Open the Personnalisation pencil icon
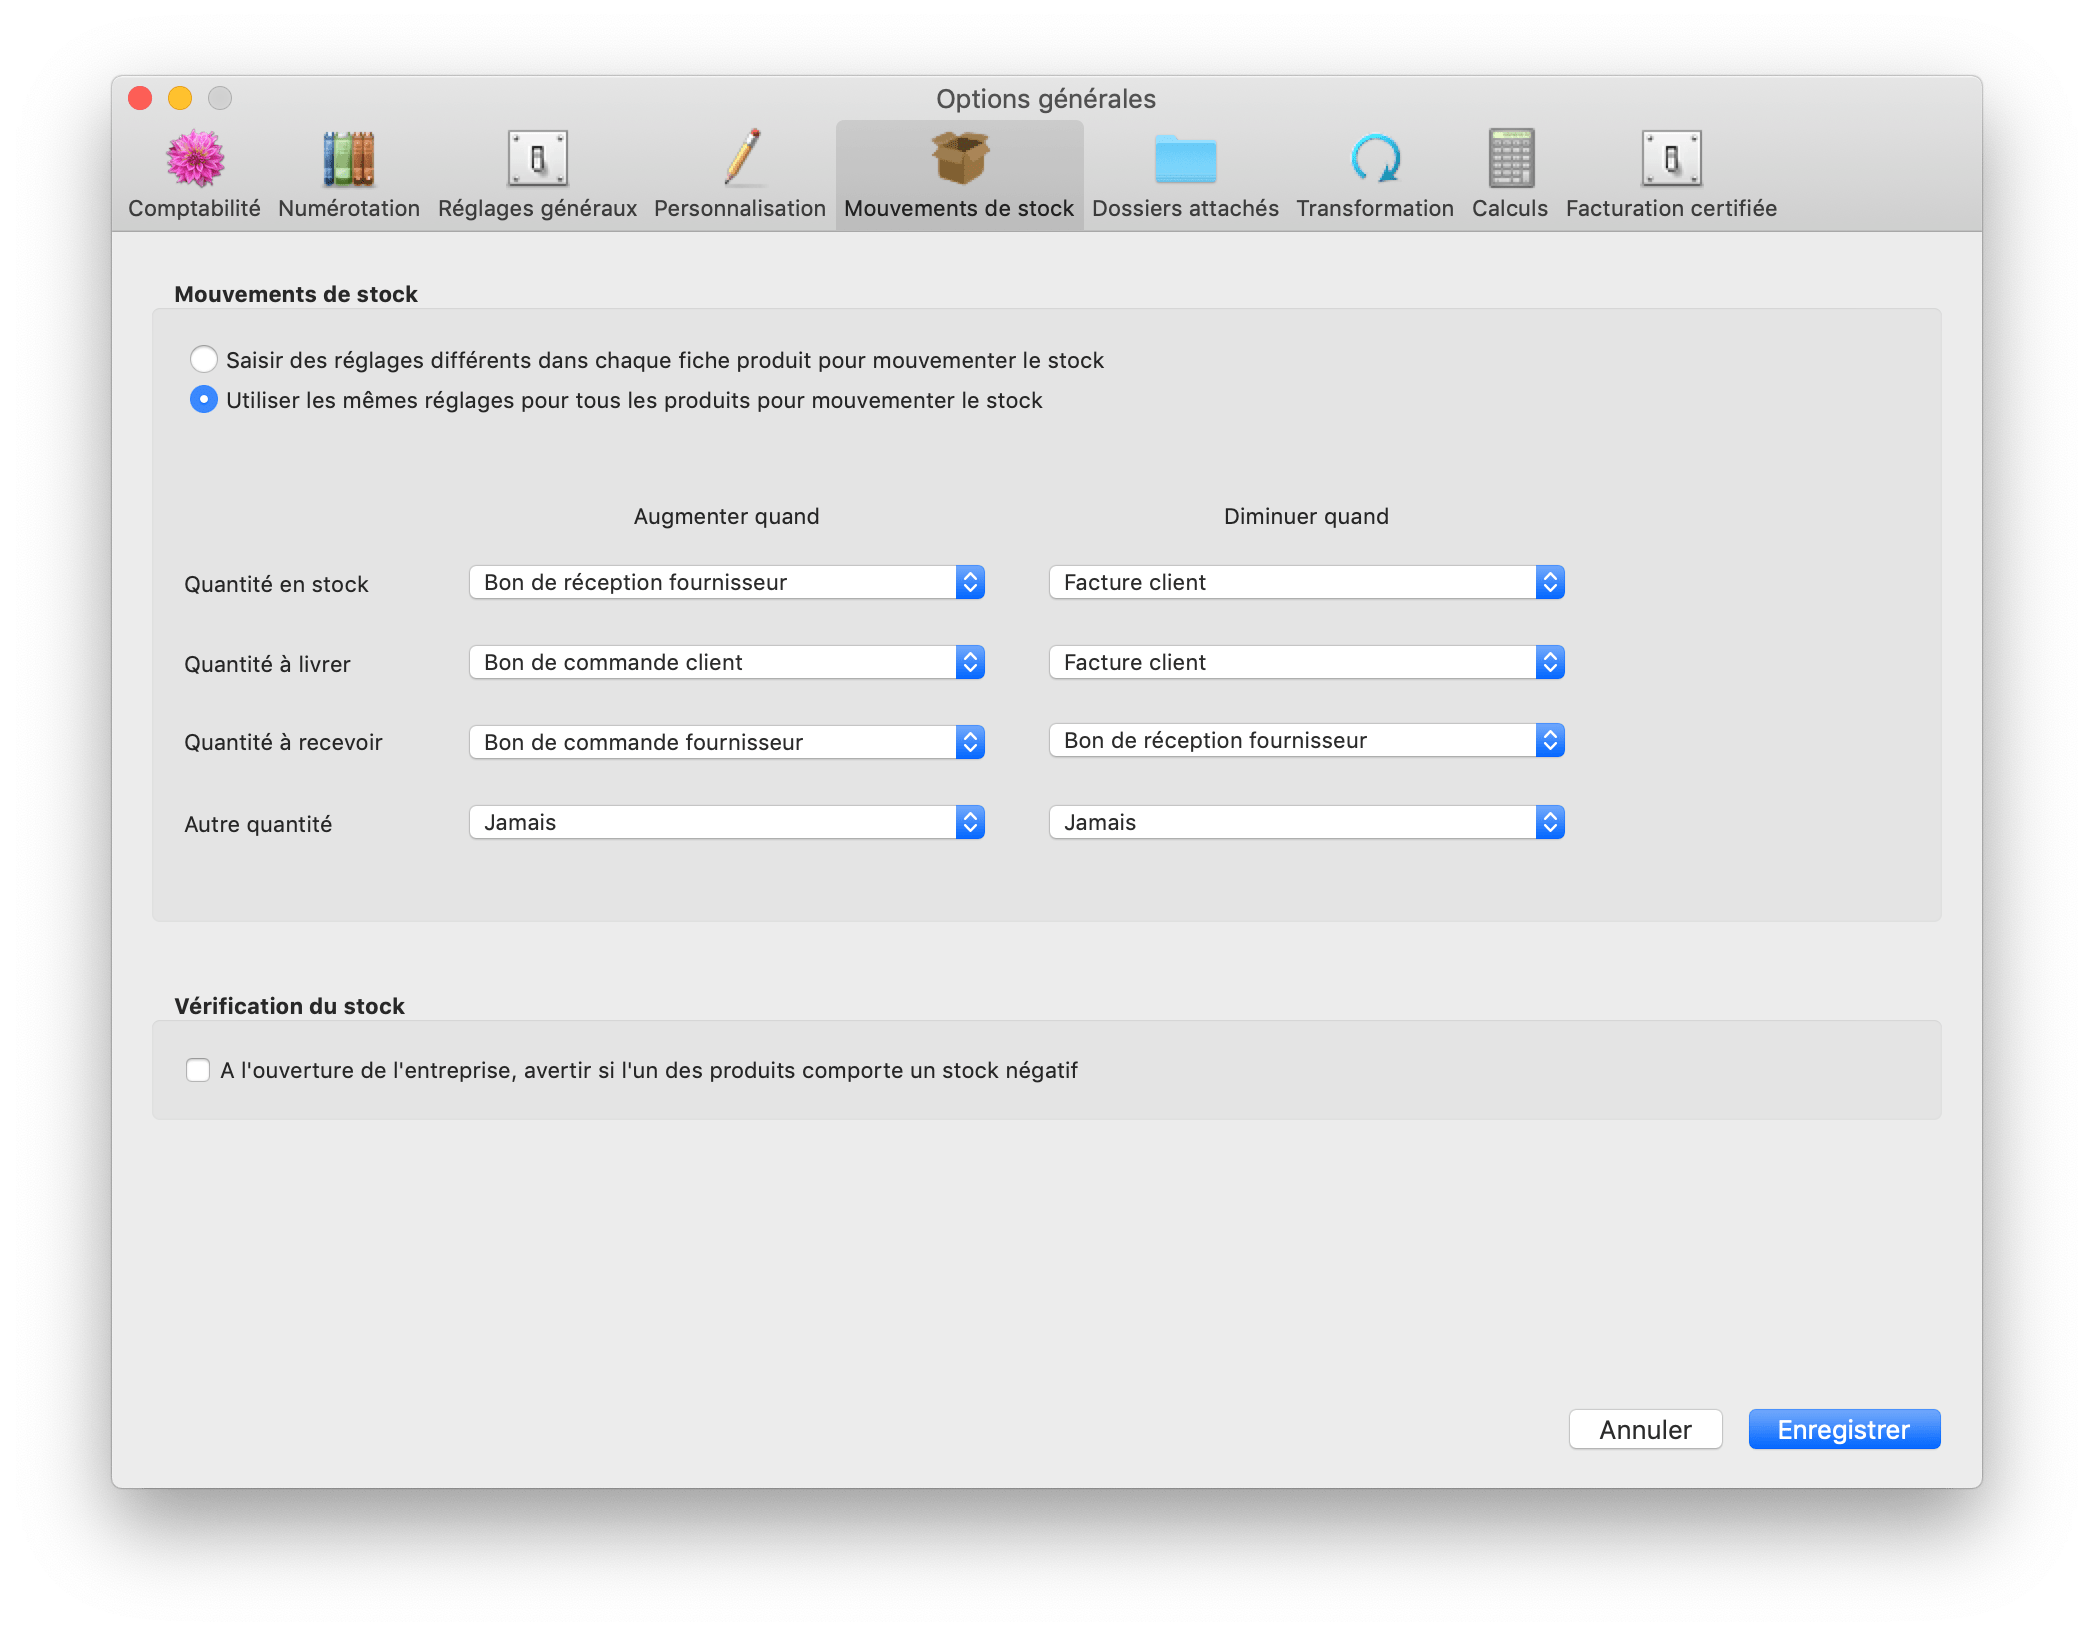 tap(742, 158)
